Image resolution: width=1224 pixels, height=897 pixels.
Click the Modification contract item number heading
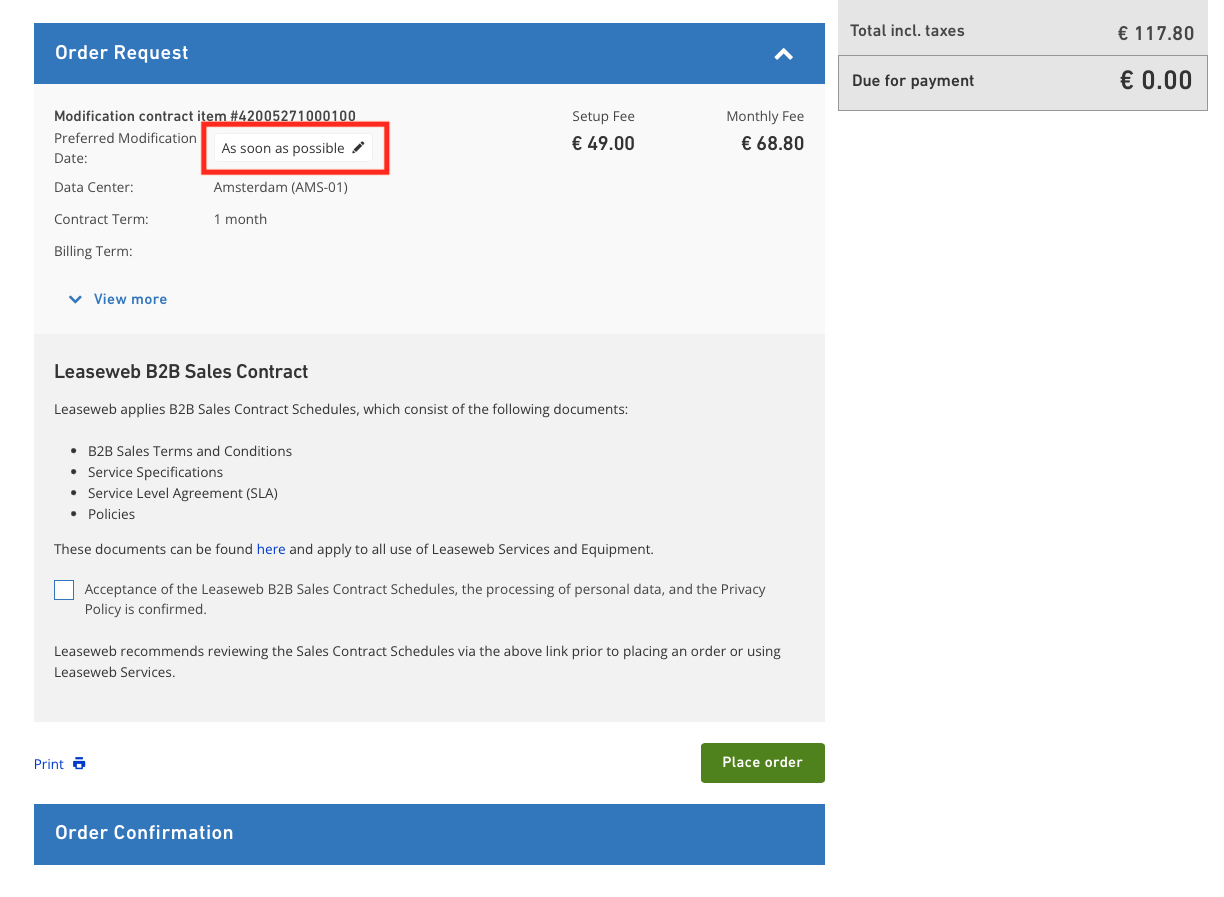click(205, 116)
